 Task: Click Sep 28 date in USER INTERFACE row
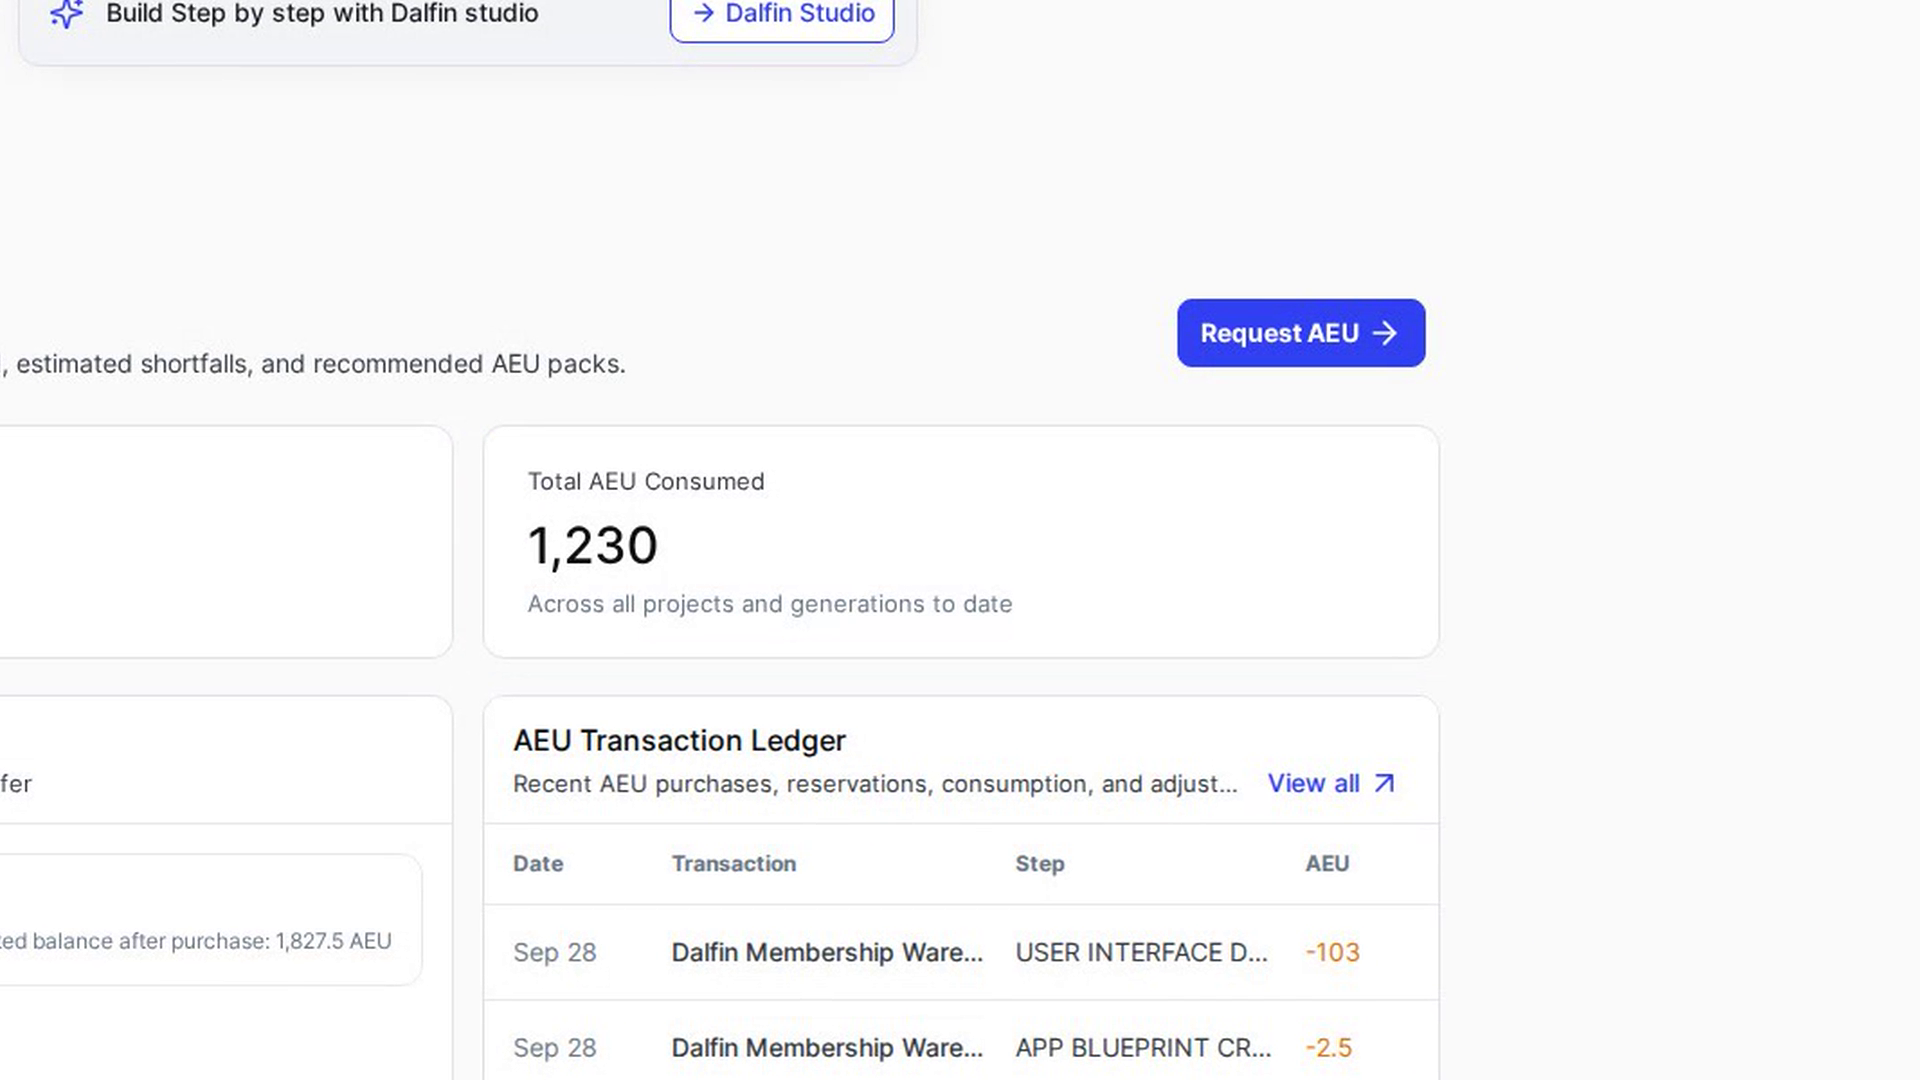554,952
